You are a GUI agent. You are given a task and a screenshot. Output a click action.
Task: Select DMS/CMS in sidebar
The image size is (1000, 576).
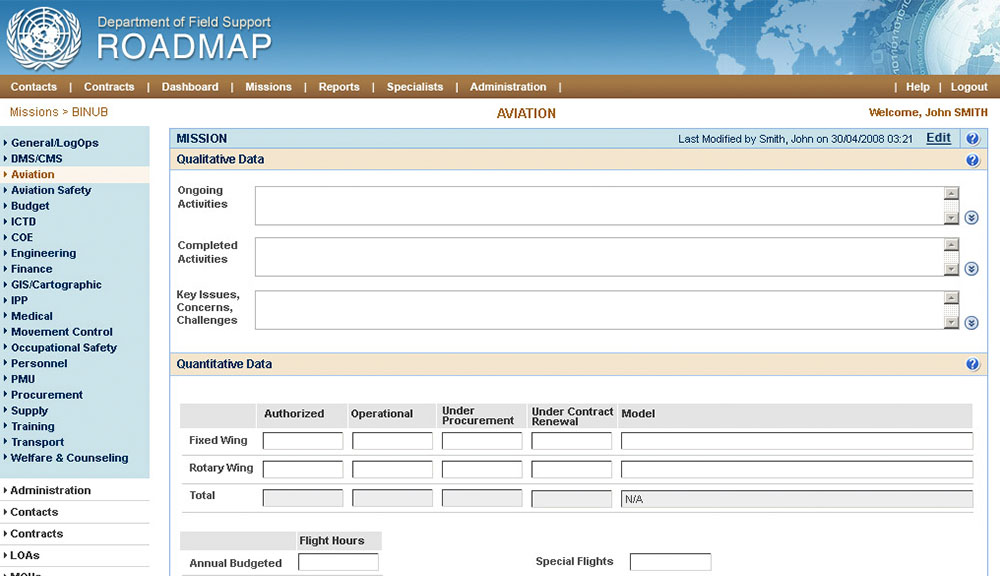pyautogui.click(x=36, y=159)
